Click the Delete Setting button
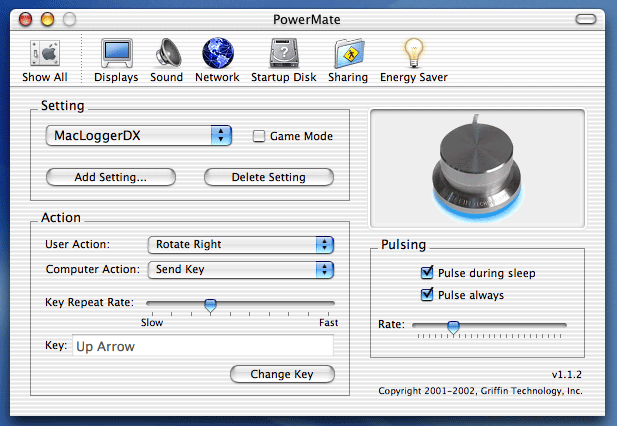 [268, 177]
